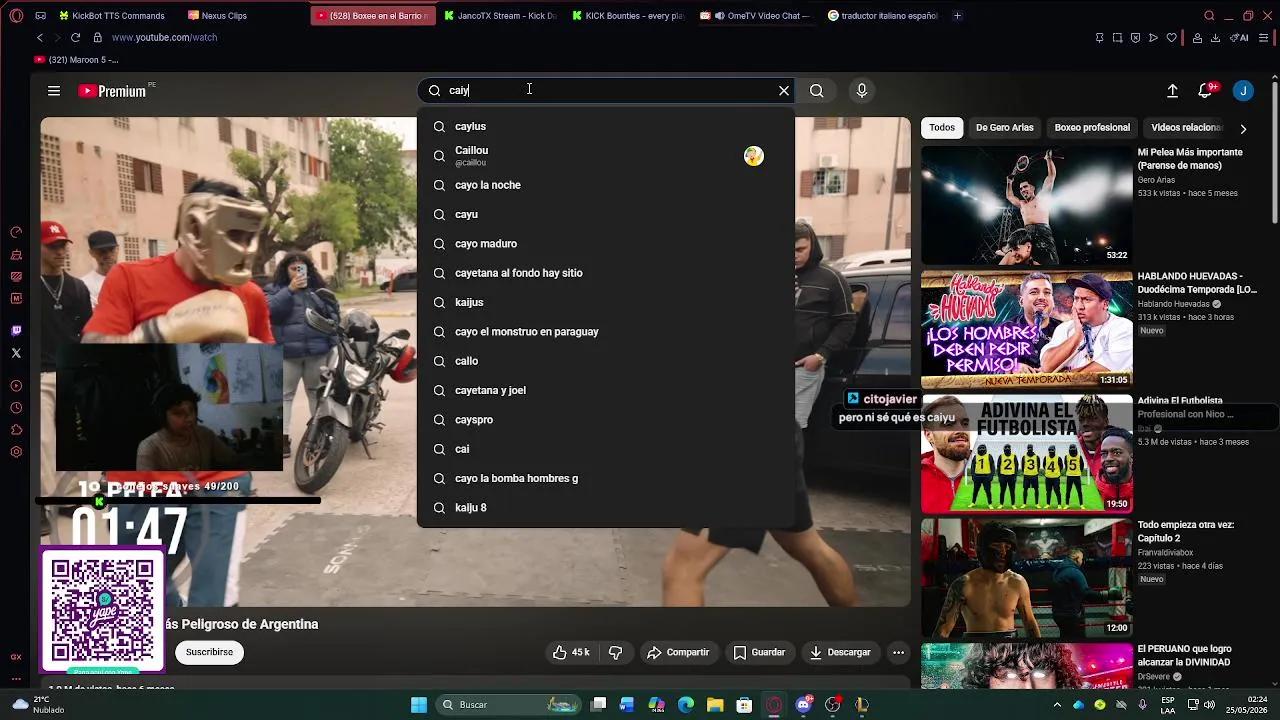The width and height of the screenshot is (1280, 720).
Task: Switch to the 'OmeTV Video Chat' tab
Action: pos(757,16)
